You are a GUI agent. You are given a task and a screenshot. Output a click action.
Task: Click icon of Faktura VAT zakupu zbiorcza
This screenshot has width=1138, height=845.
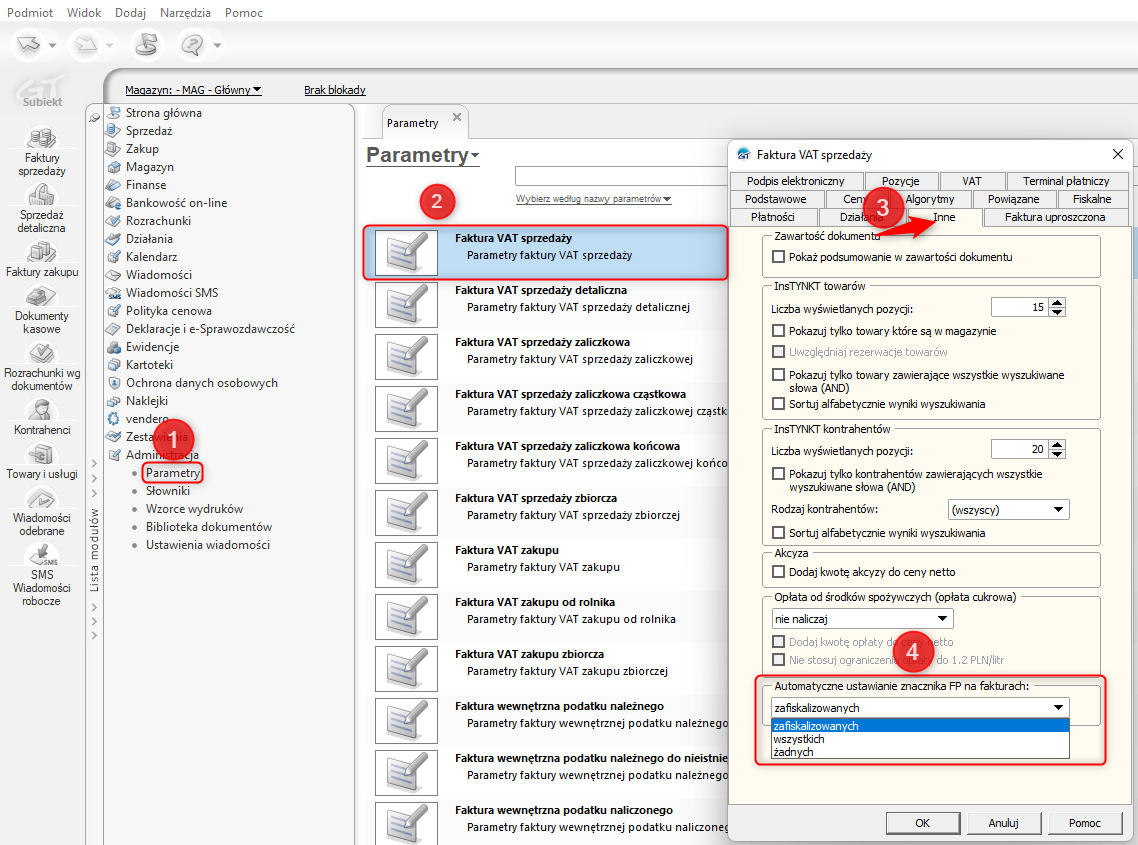tap(406, 669)
